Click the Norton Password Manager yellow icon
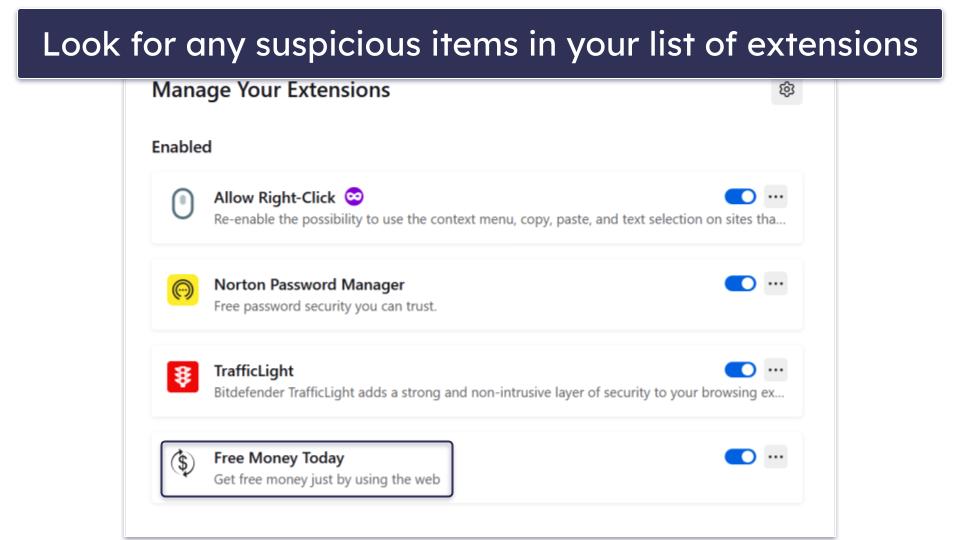The width and height of the screenshot is (960, 540). point(182,290)
